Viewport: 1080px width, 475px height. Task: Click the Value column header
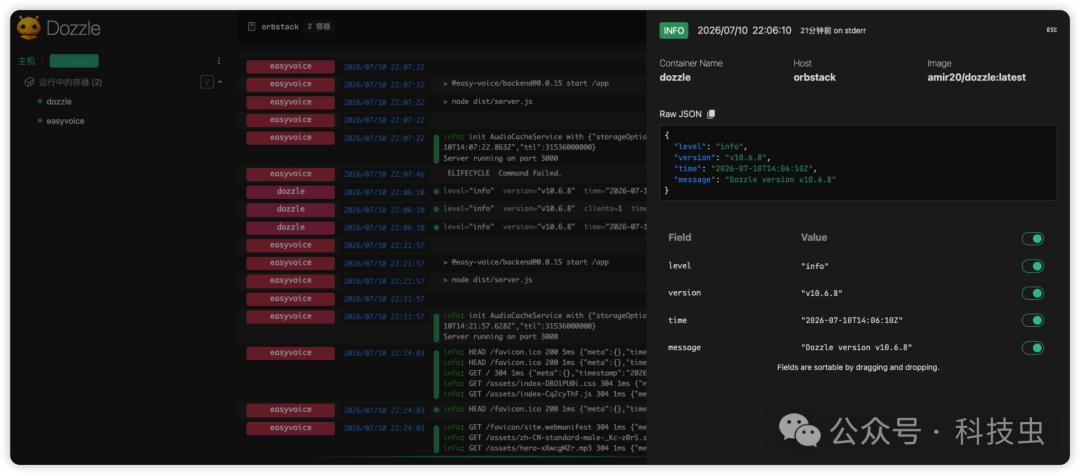click(x=814, y=238)
